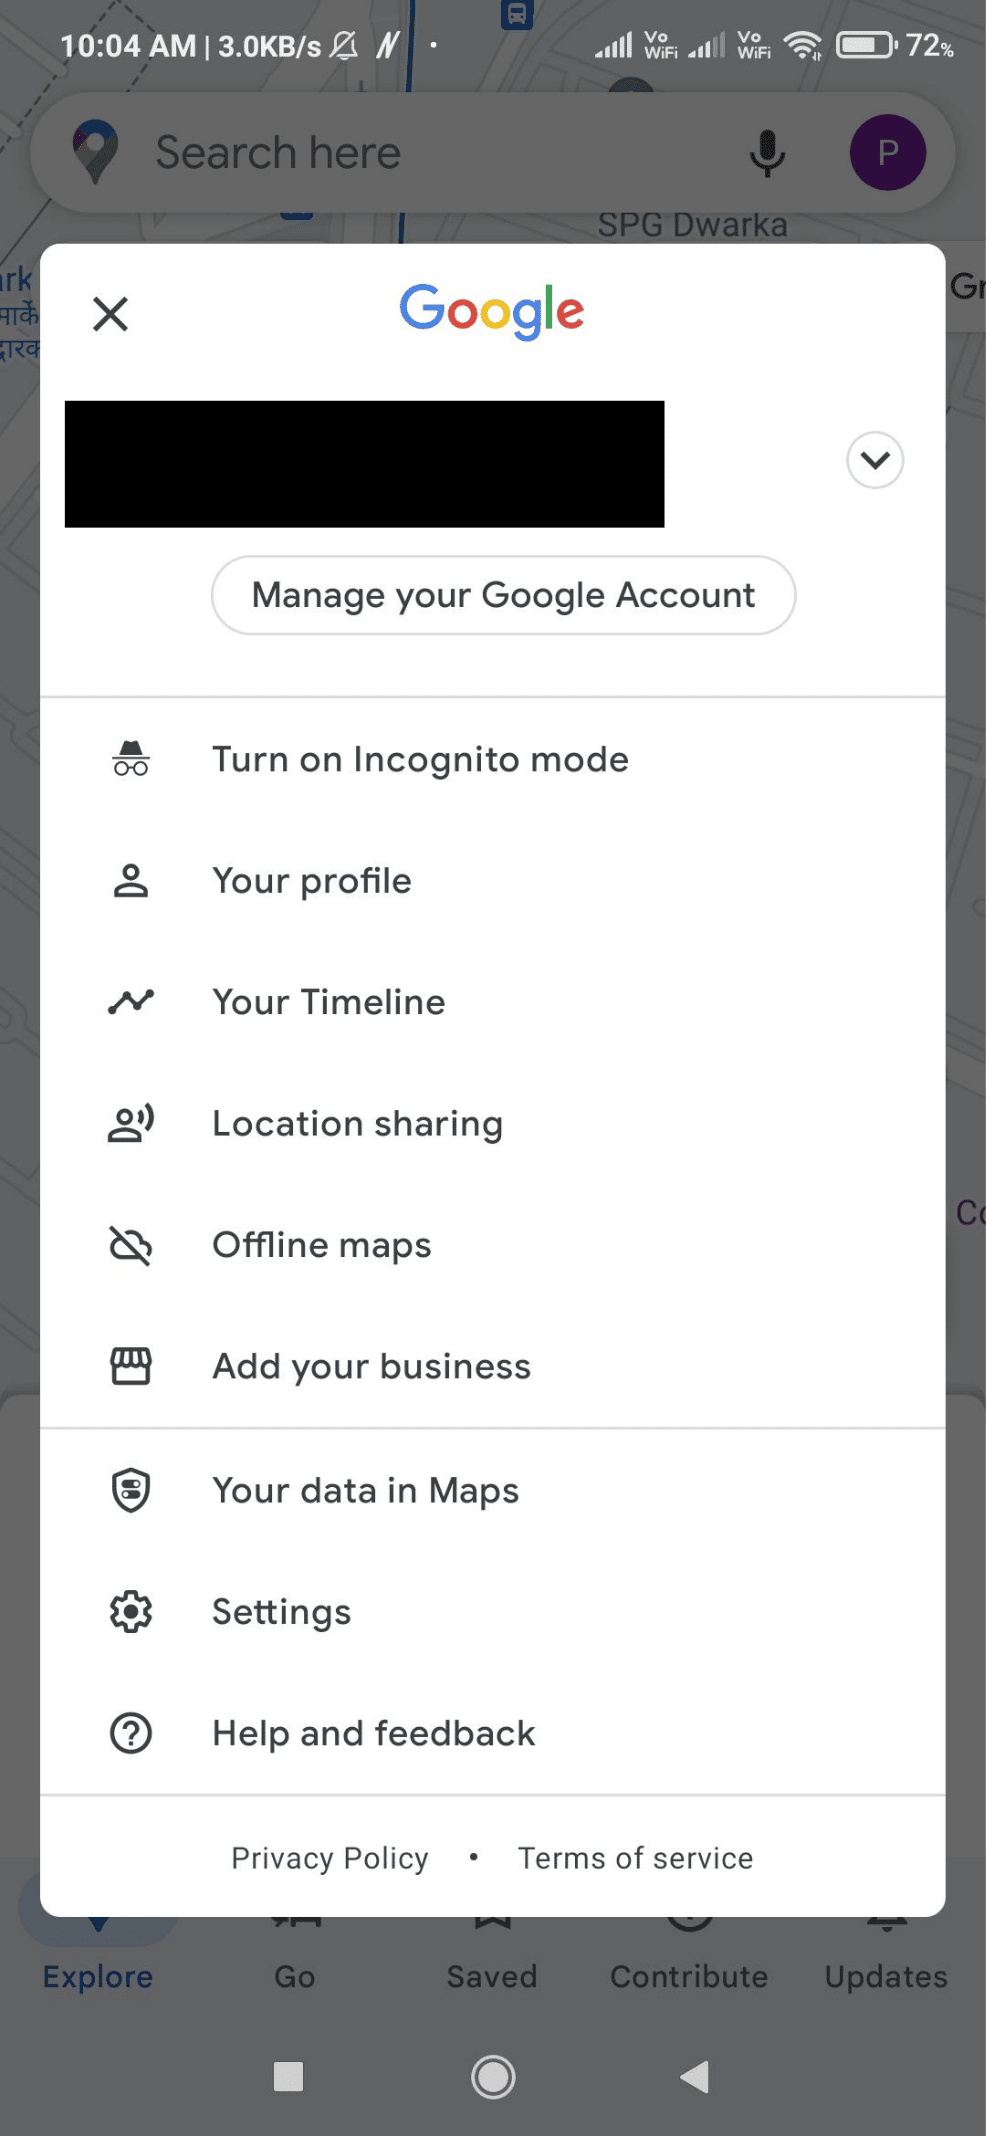Viewport: 987px width, 2136px height.
Task: Tap the Location sharing icon
Action: click(x=131, y=1123)
